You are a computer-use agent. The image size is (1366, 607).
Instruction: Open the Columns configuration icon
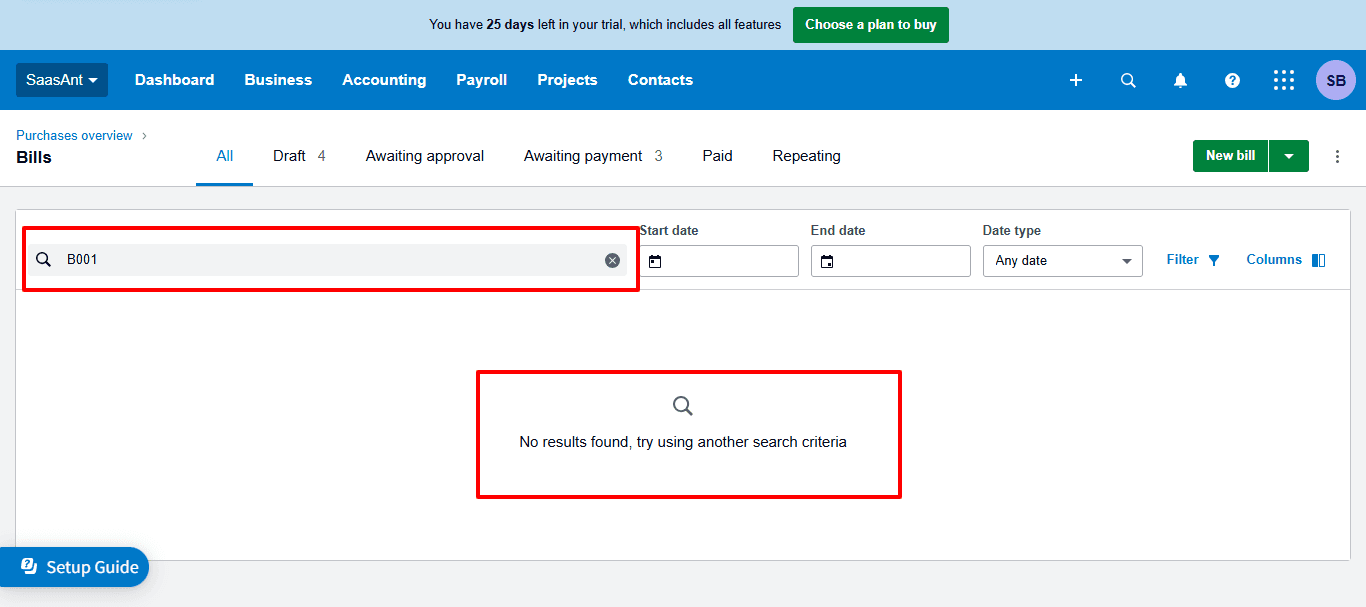pyautogui.click(x=1318, y=259)
